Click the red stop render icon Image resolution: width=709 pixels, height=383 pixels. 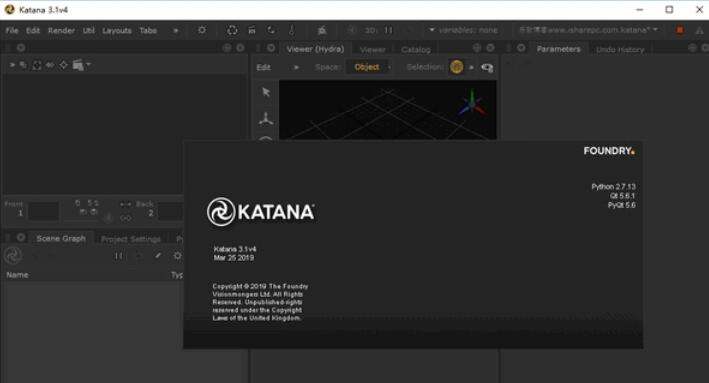(680, 30)
